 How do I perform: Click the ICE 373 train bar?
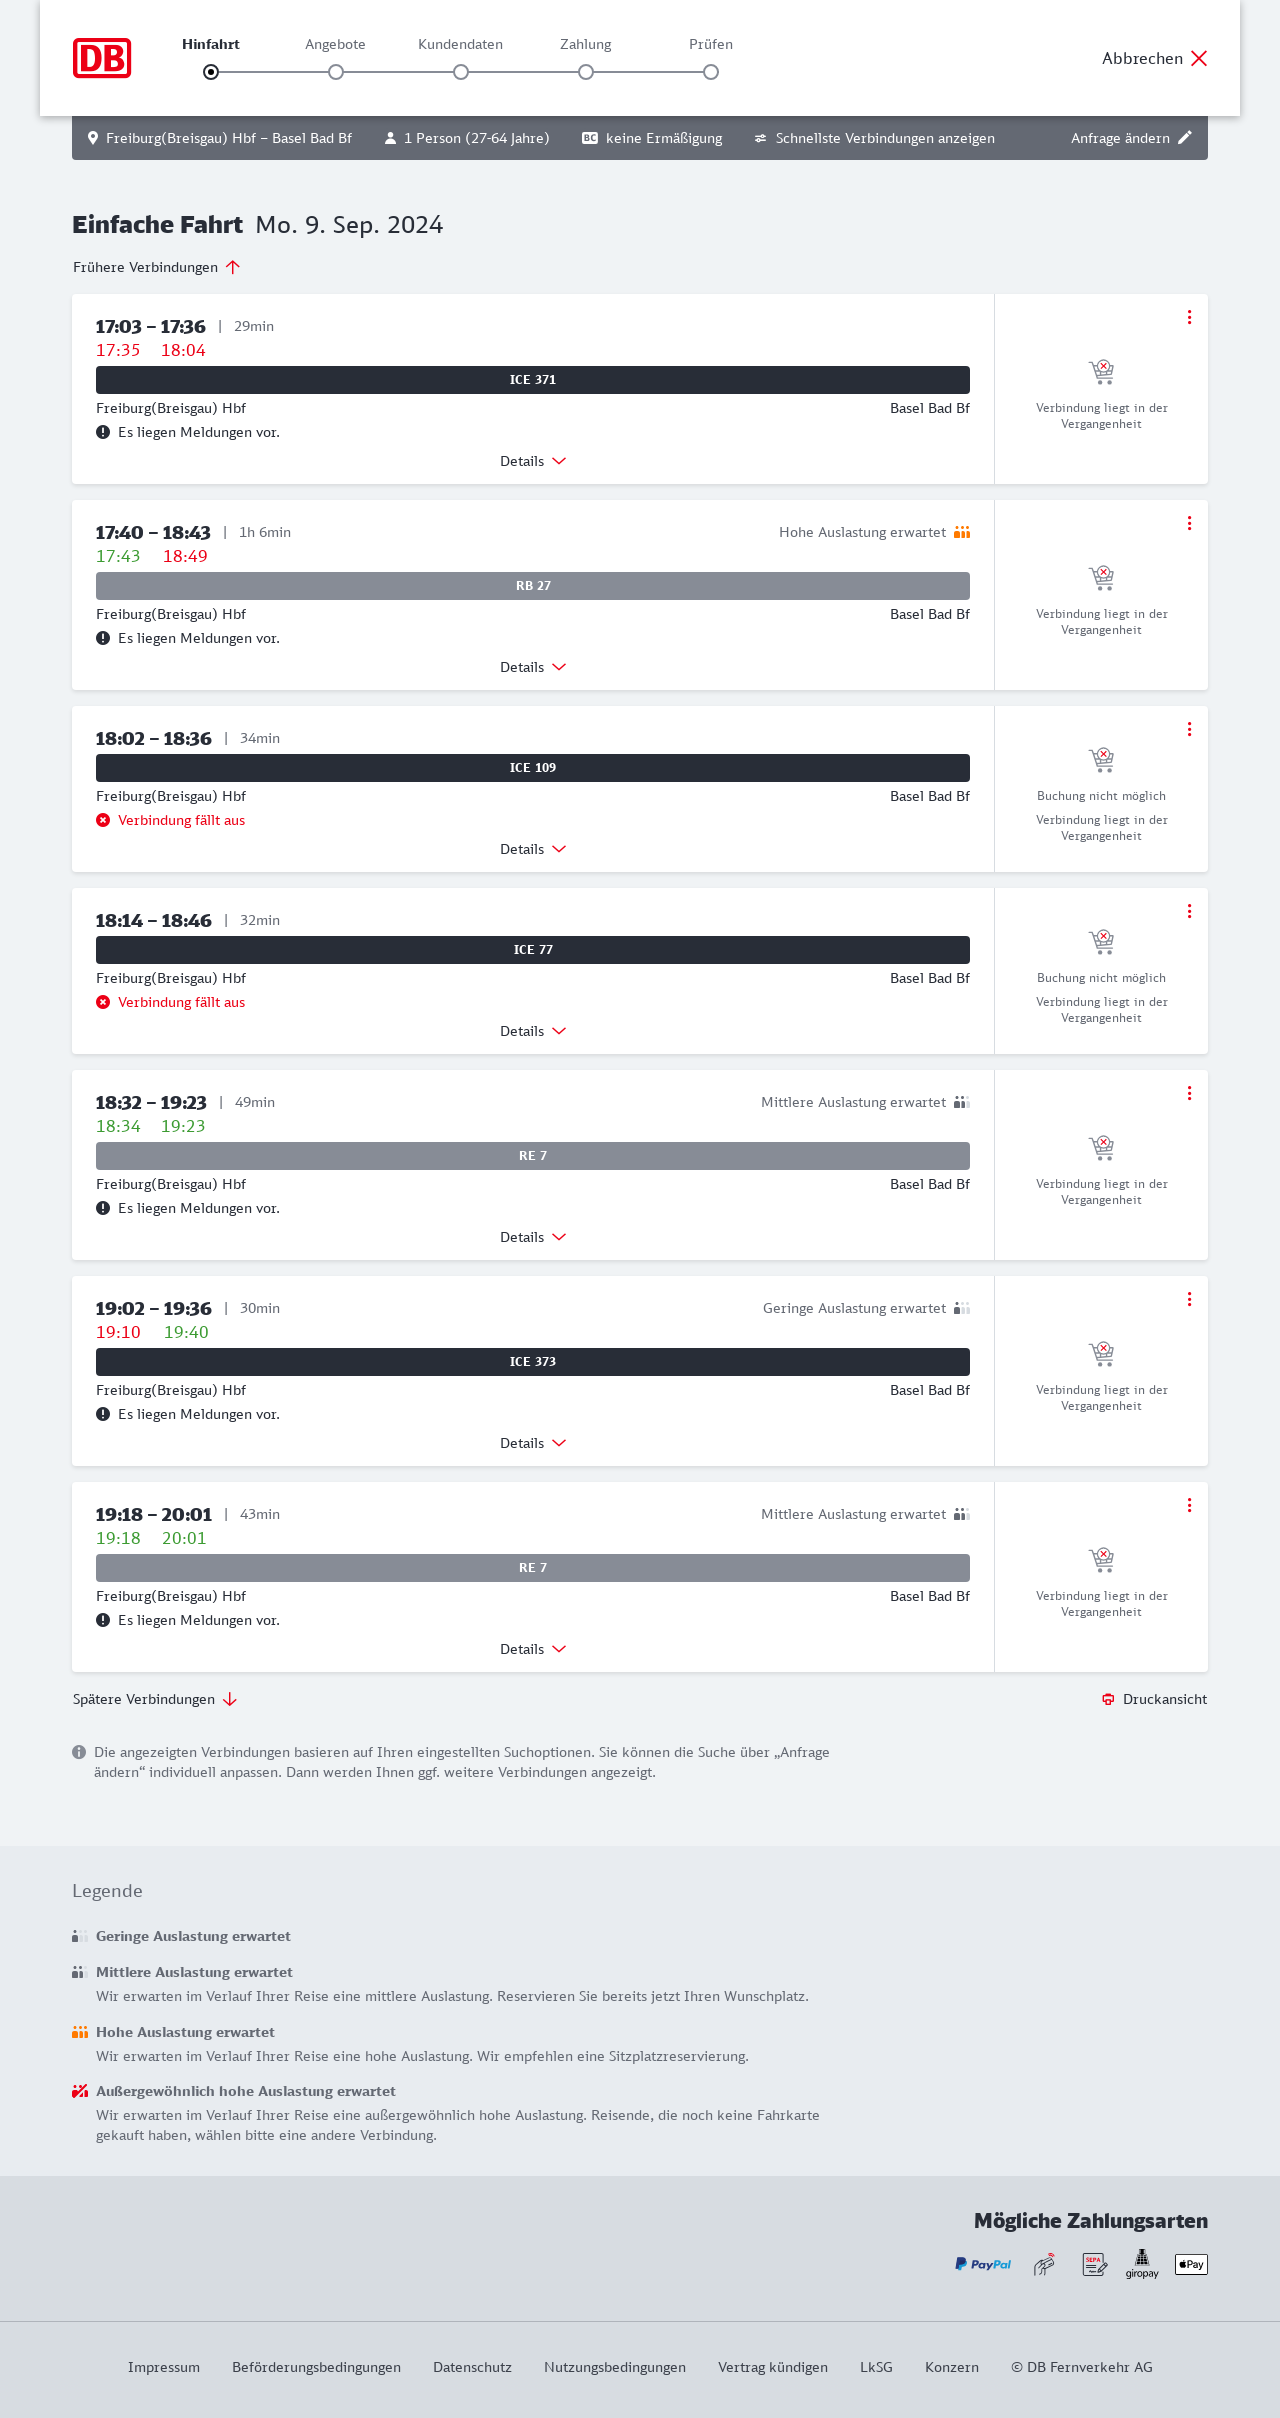[533, 1362]
